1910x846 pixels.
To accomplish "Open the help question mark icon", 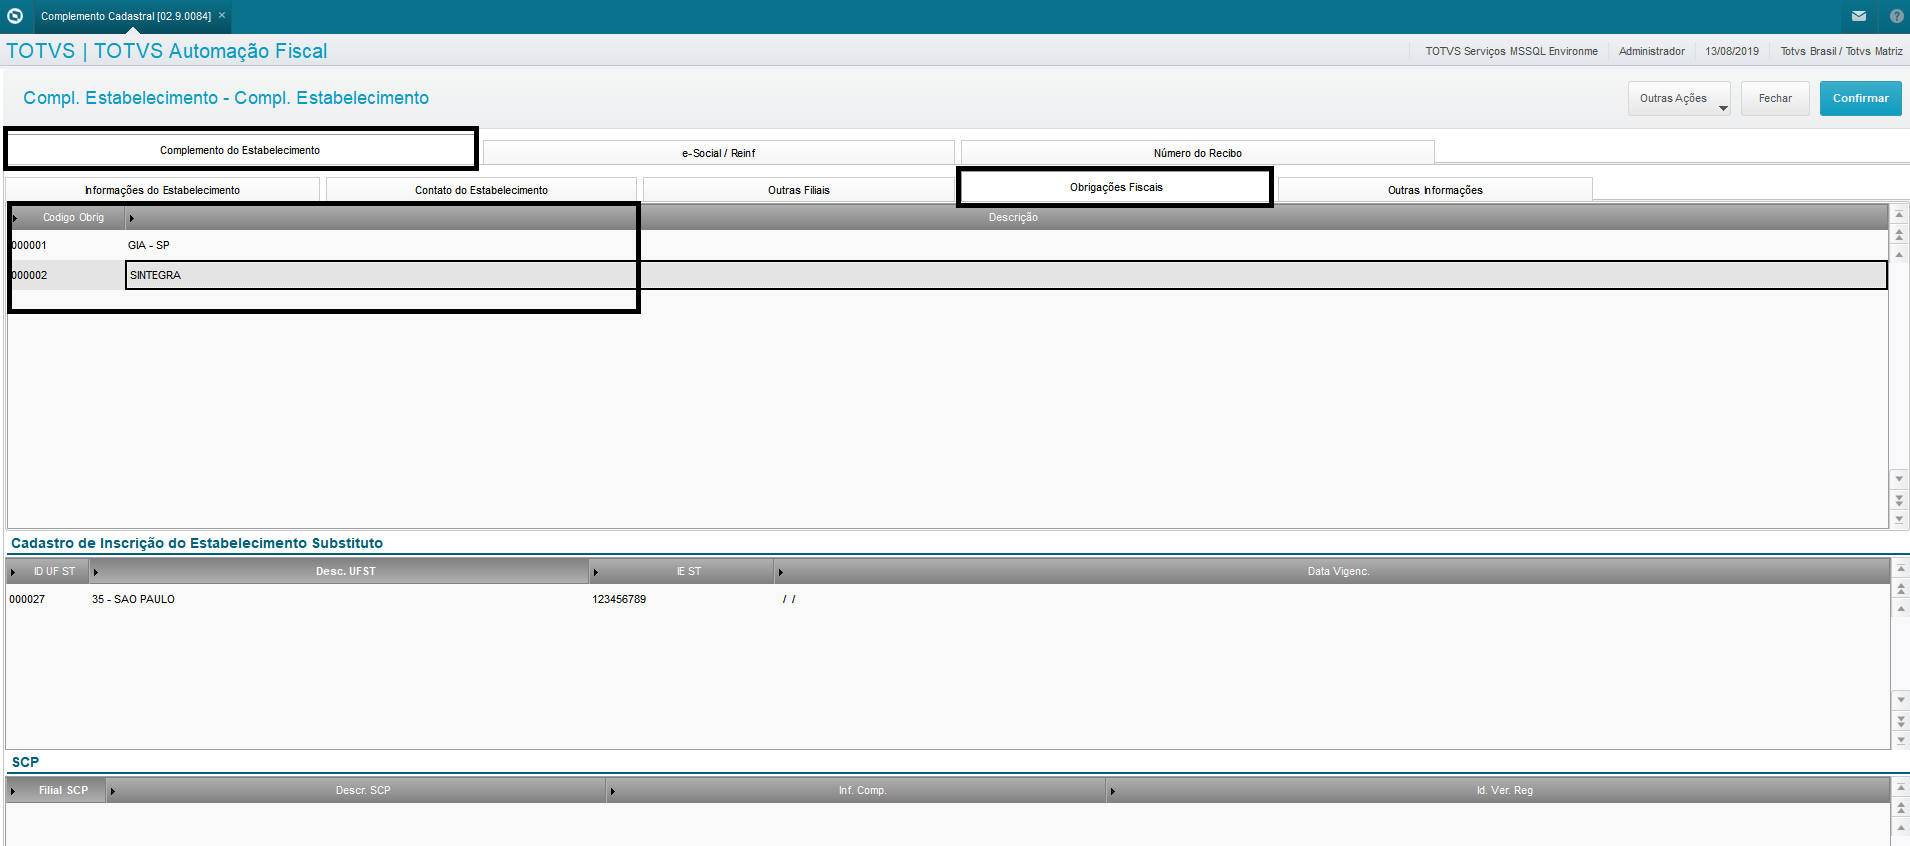I will coord(1896,16).
